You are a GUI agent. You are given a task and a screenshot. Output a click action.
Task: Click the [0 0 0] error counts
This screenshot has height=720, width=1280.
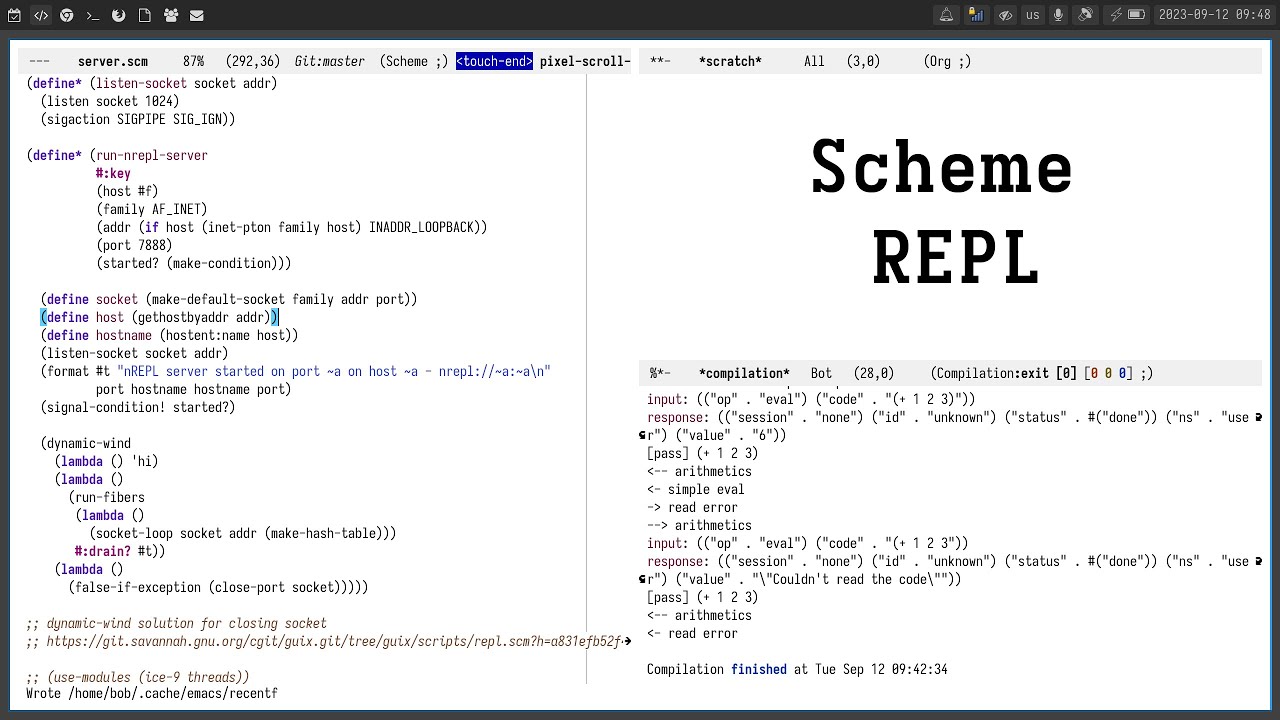coord(1108,374)
